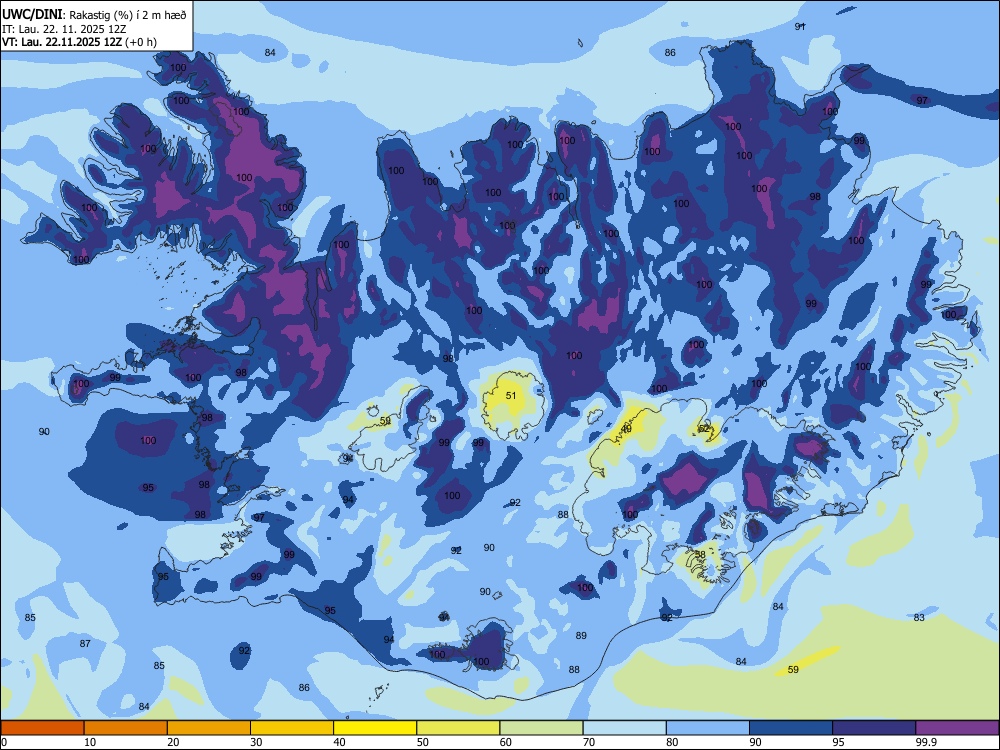Click the light orange 20–30 legend swatch
The height and width of the screenshot is (750, 1000).
209,728
